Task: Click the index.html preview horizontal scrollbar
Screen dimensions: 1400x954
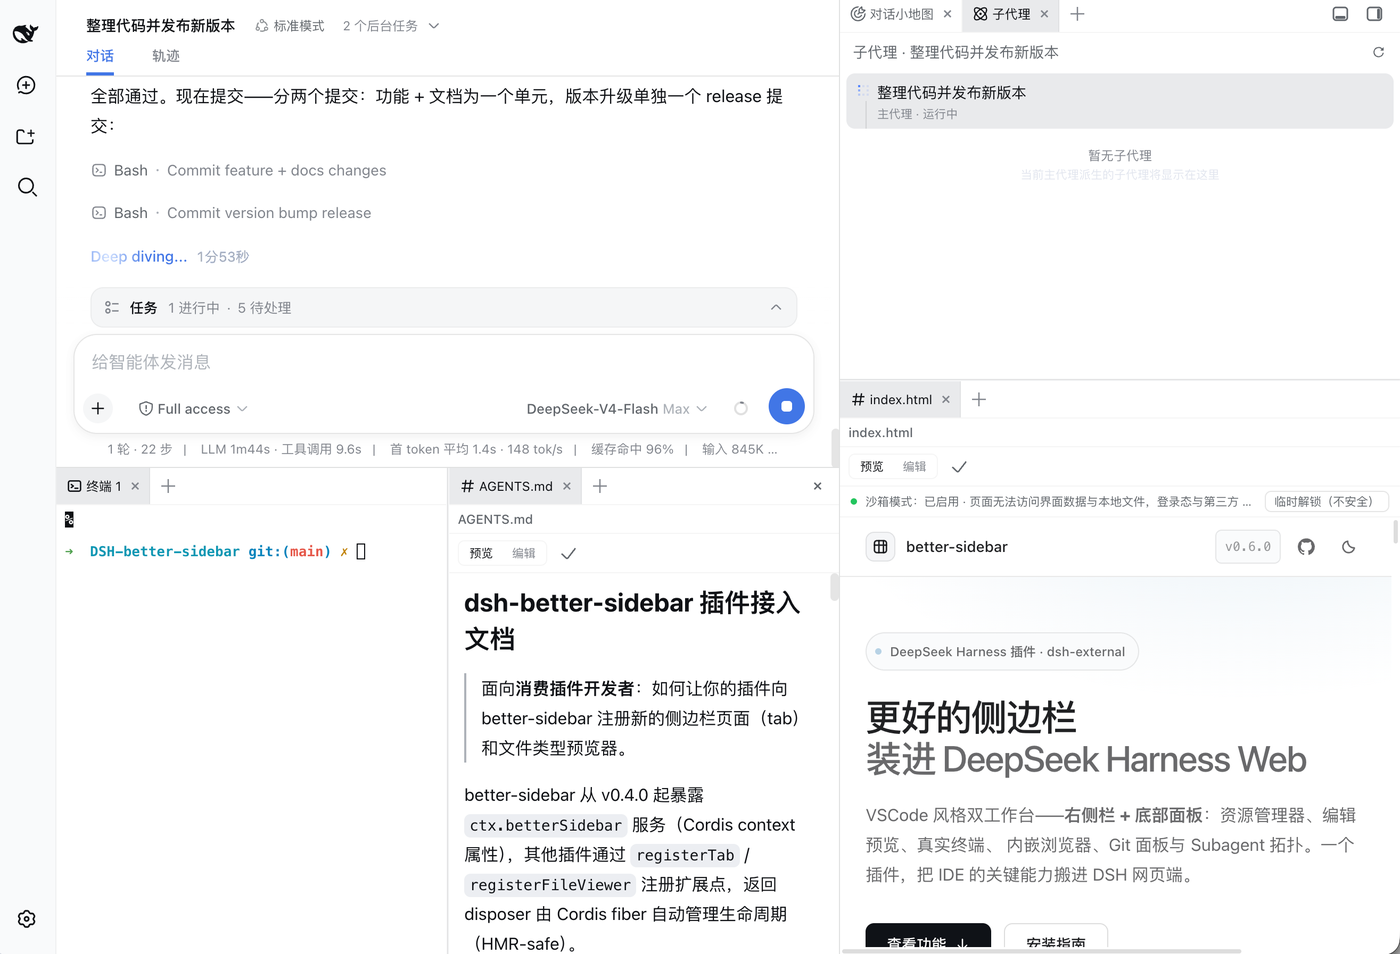Action: pos(1041,951)
